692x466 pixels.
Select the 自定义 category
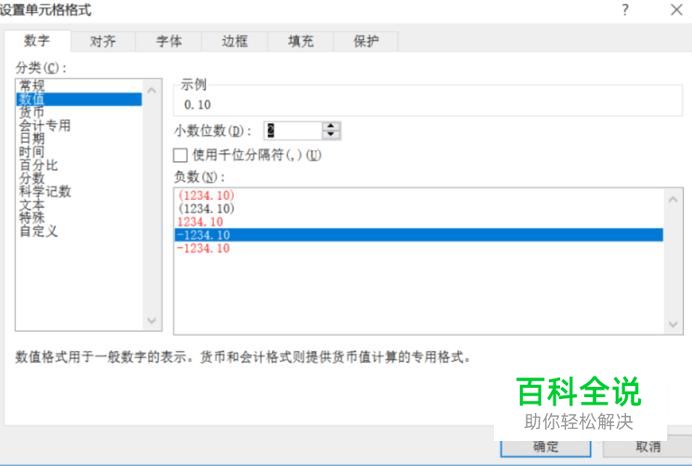(x=79, y=231)
